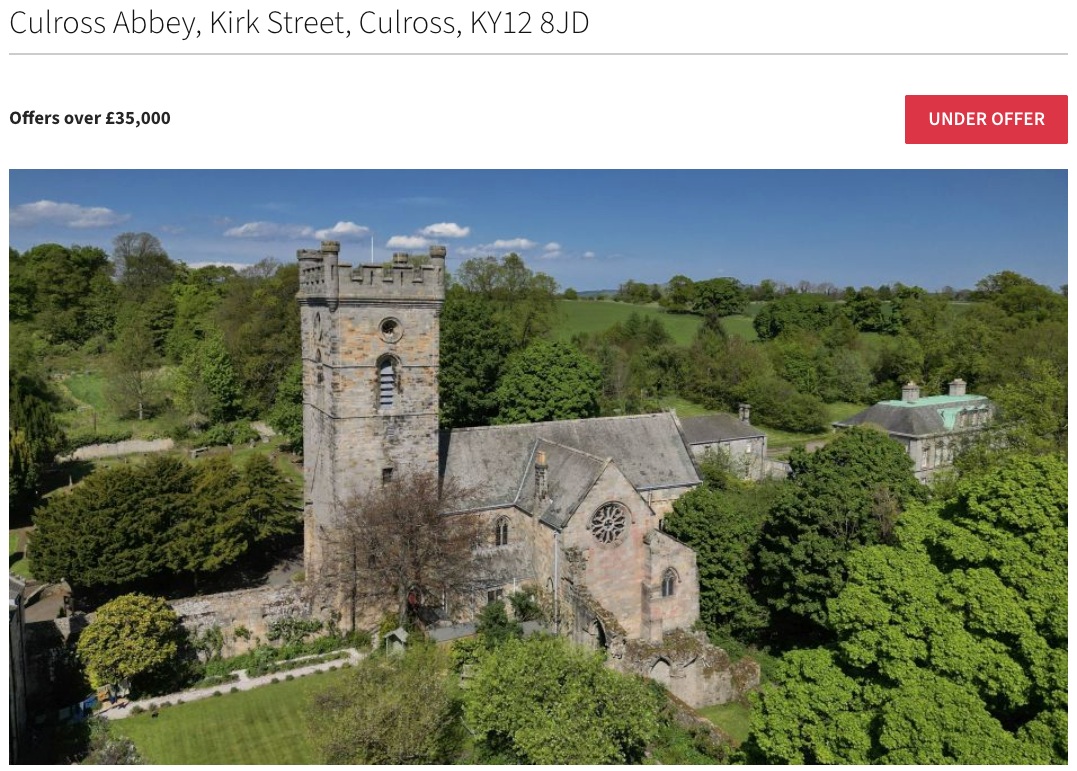Click the round rose window on the church
Screen dimensions: 1077x771
(609, 524)
